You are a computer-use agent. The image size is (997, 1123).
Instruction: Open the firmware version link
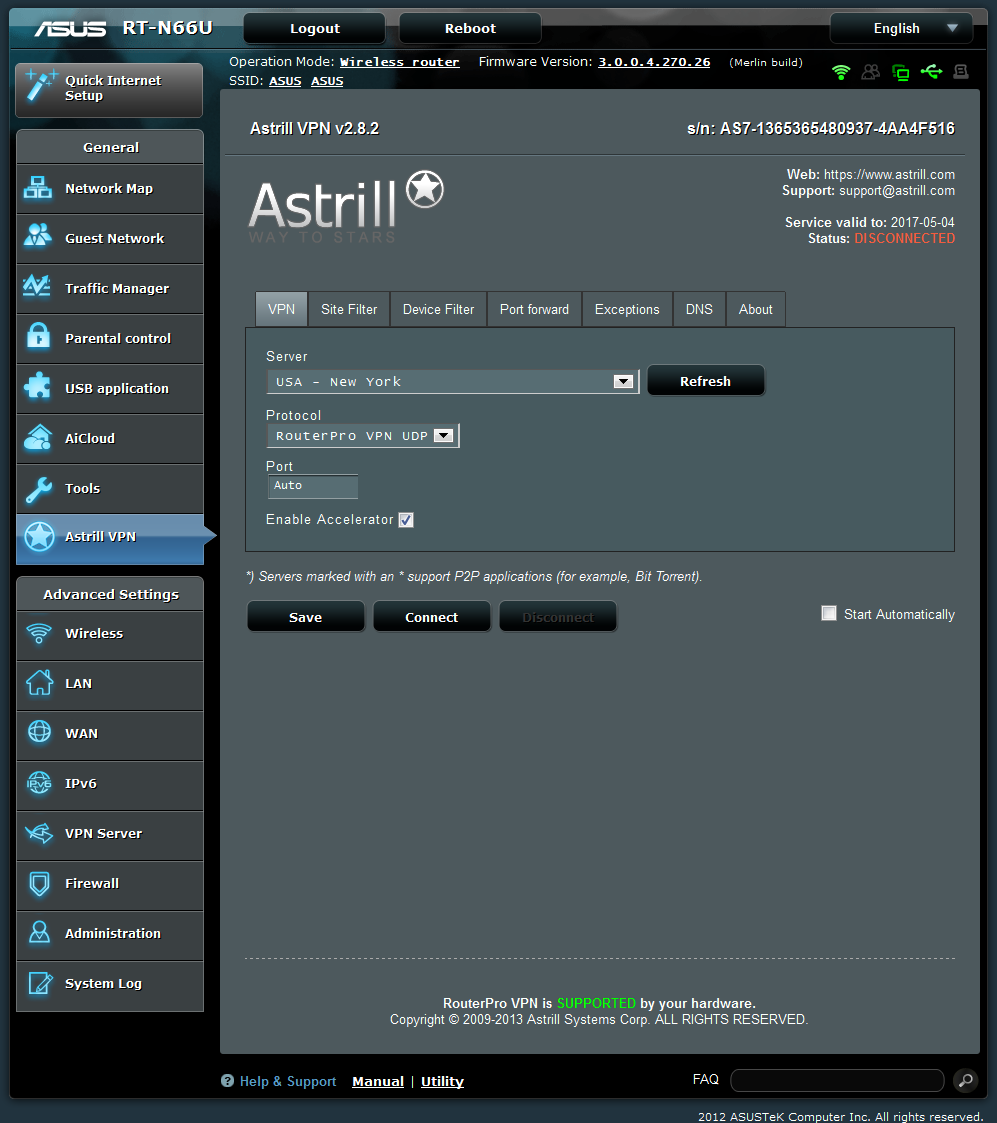[x=654, y=62]
